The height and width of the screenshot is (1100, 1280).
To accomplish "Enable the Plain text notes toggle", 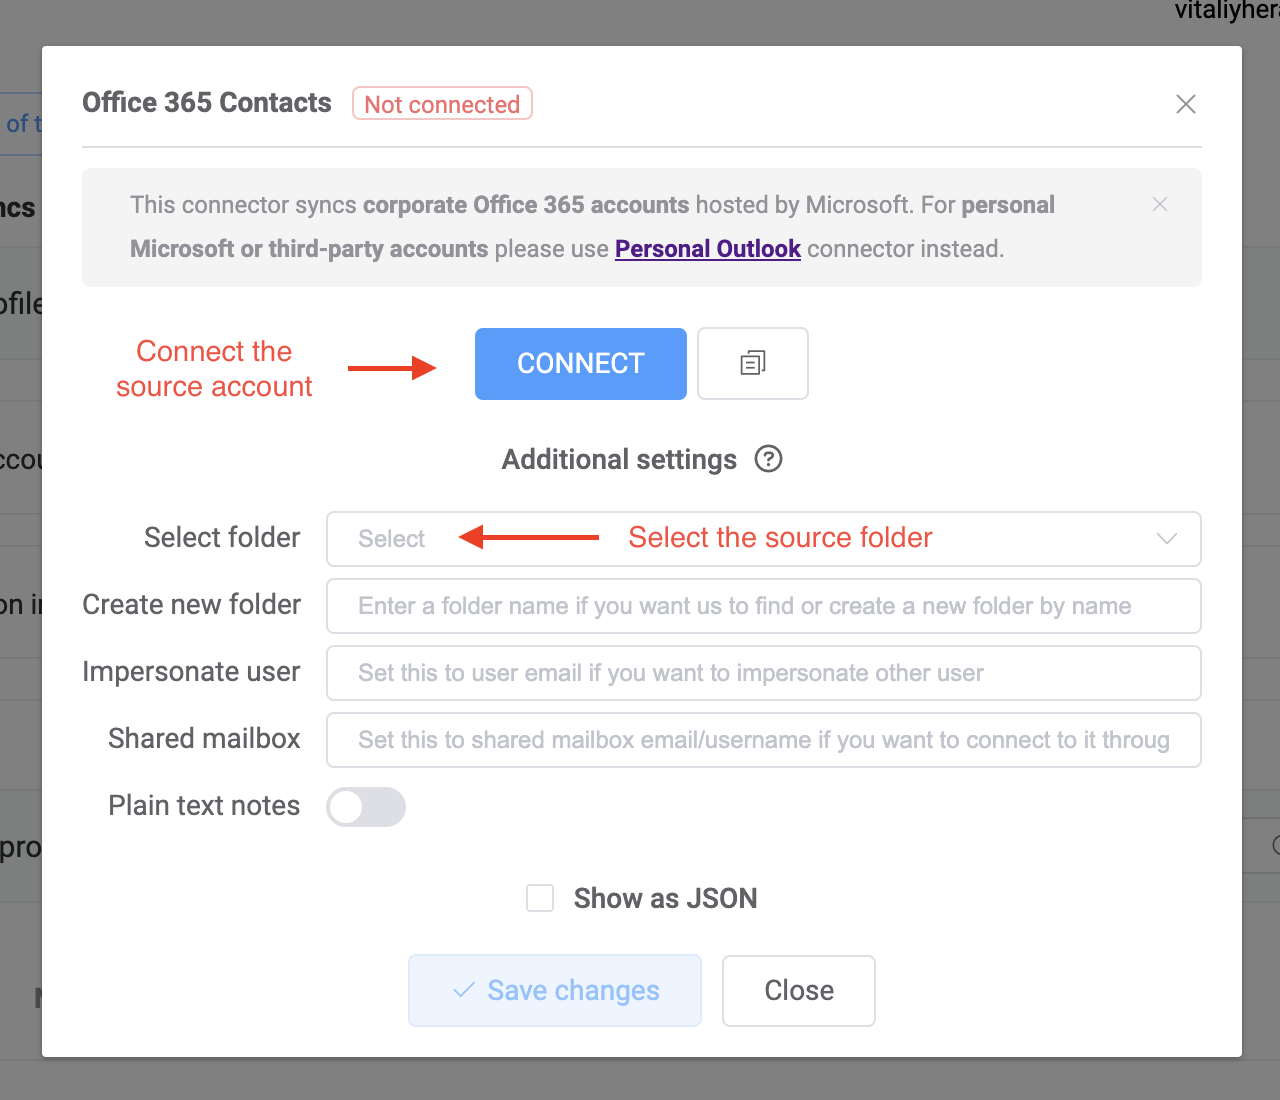I will (366, 807).
